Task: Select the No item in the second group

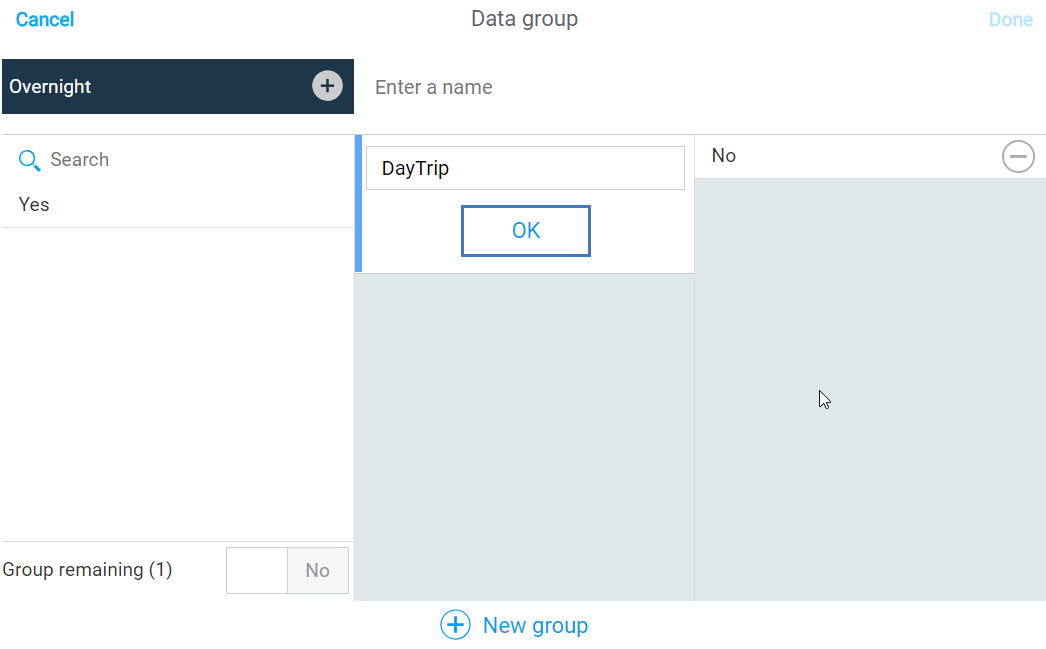Action: click(724, 156)
